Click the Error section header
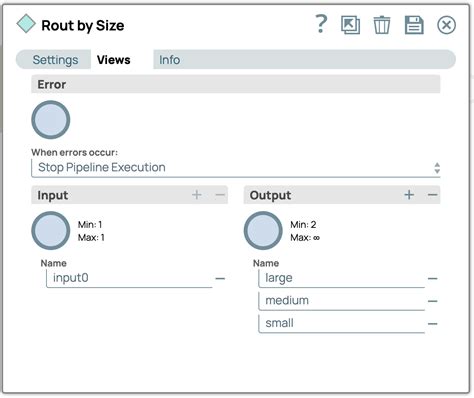The image size is (474, 398). [236, 84]
